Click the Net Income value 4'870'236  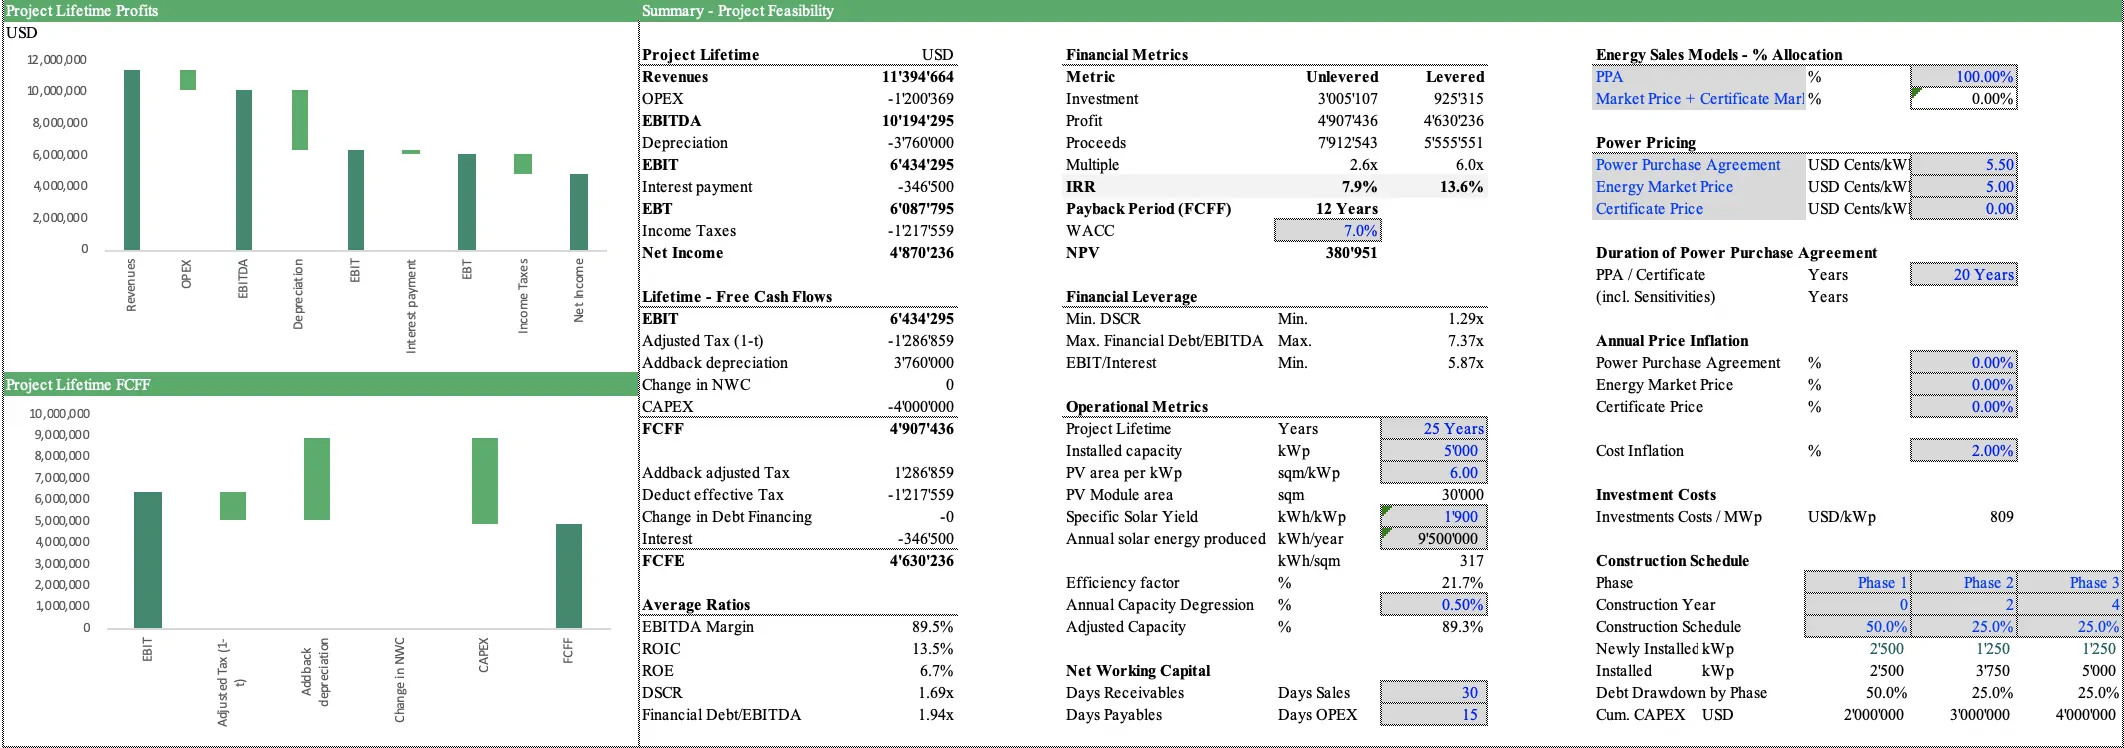pos(922,253)
